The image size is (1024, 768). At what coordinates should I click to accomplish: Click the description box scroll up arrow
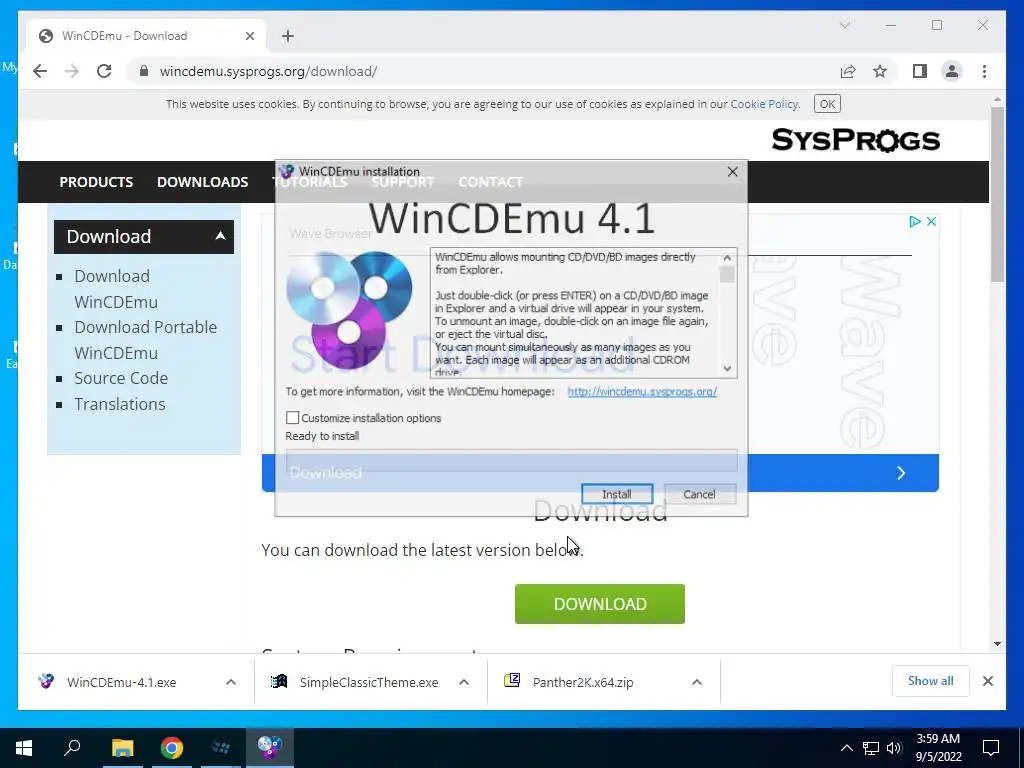coord(727,257)
